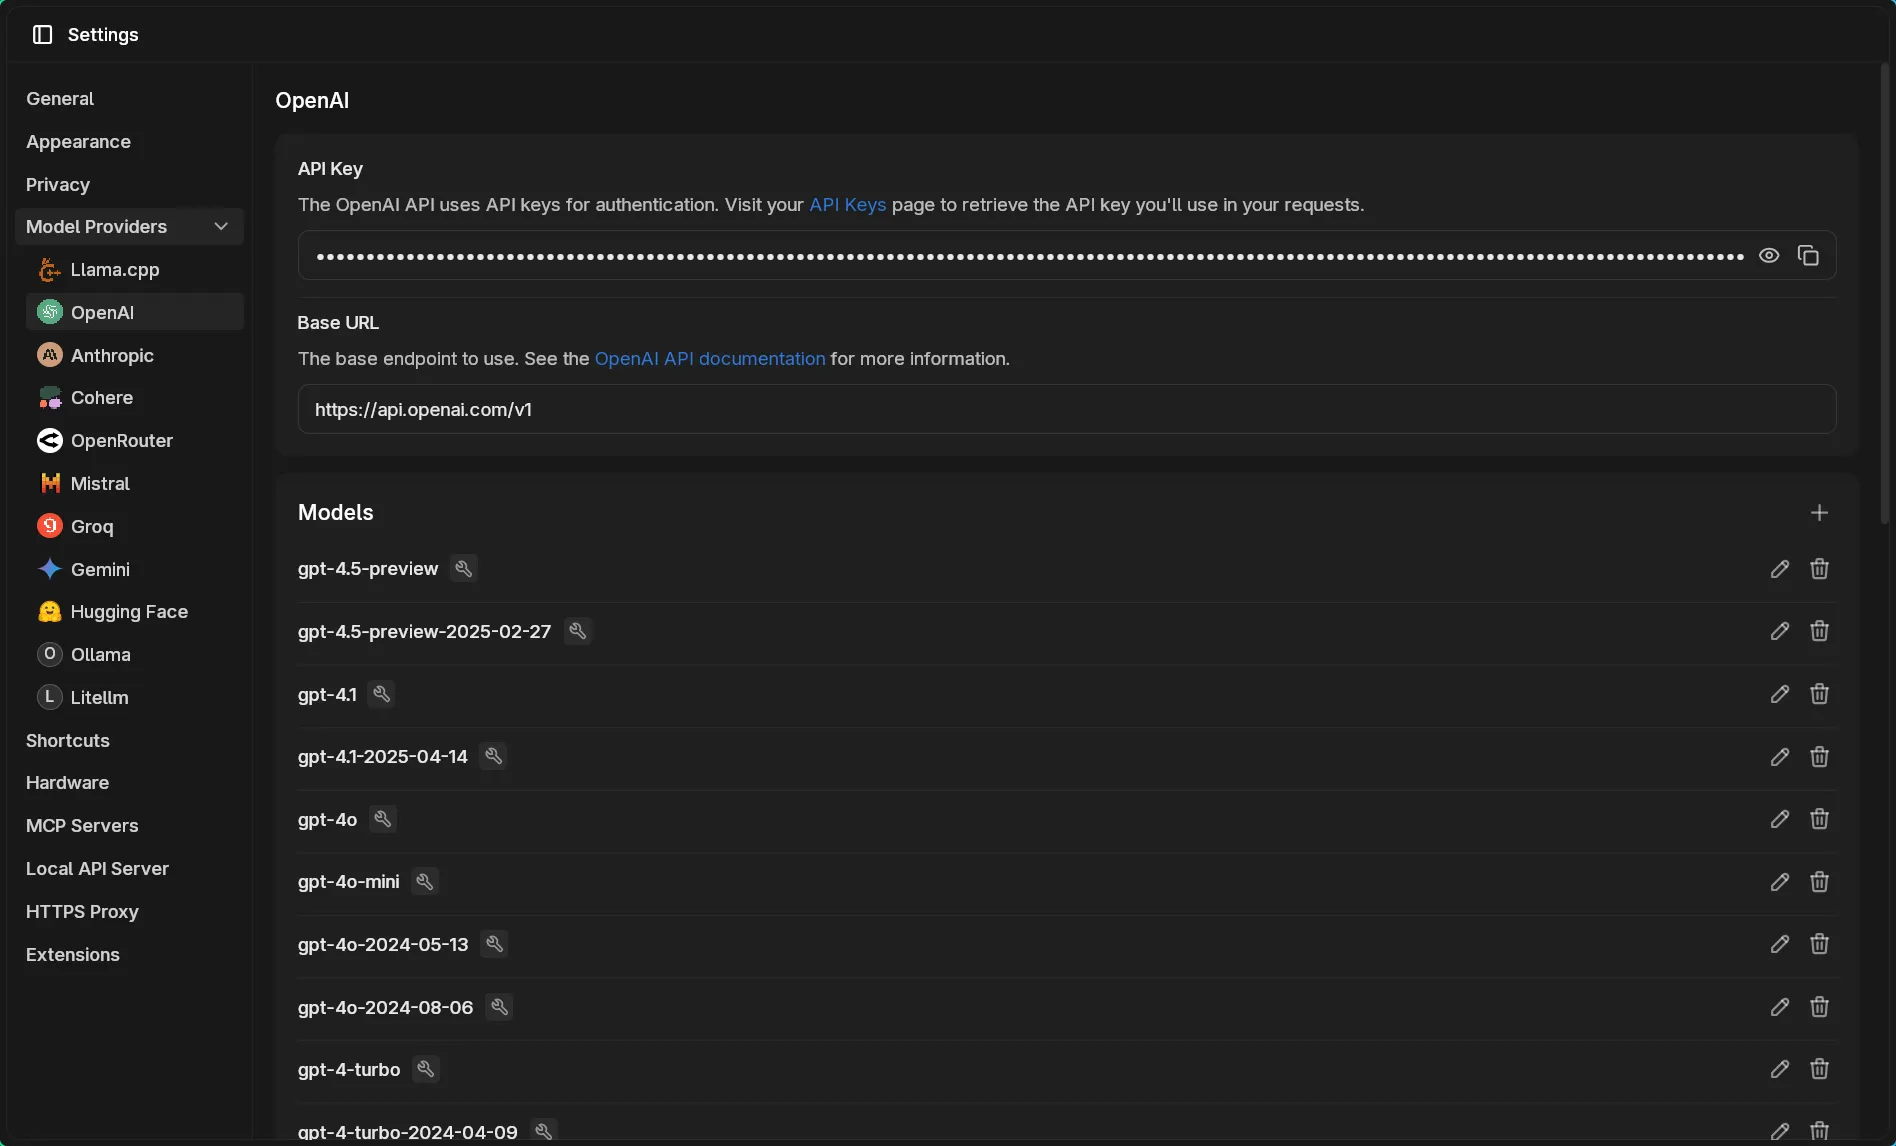Open the API Keys link
The height and width of the screenshot is (1146, 1896).
847,205
